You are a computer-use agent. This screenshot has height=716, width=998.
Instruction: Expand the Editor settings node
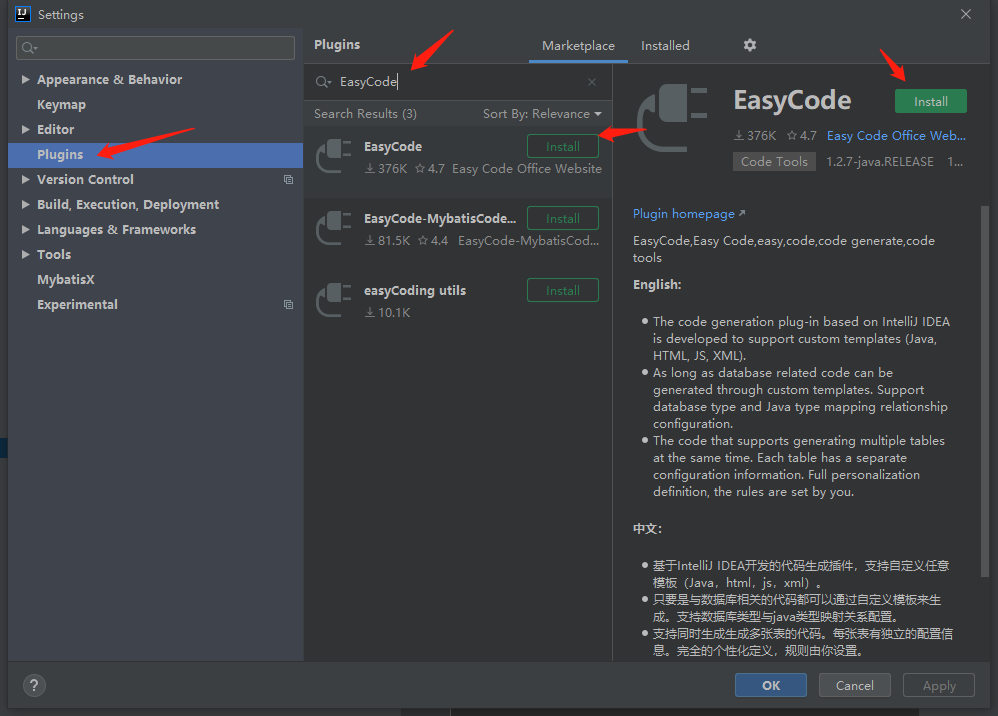coord(25,129)
